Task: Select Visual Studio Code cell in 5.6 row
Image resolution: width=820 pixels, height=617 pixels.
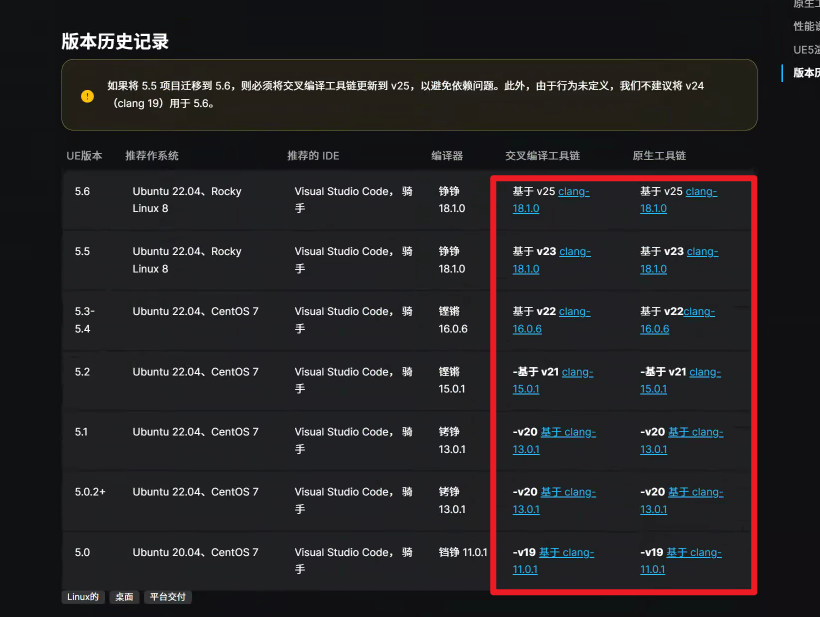Action: pos(354,200)
